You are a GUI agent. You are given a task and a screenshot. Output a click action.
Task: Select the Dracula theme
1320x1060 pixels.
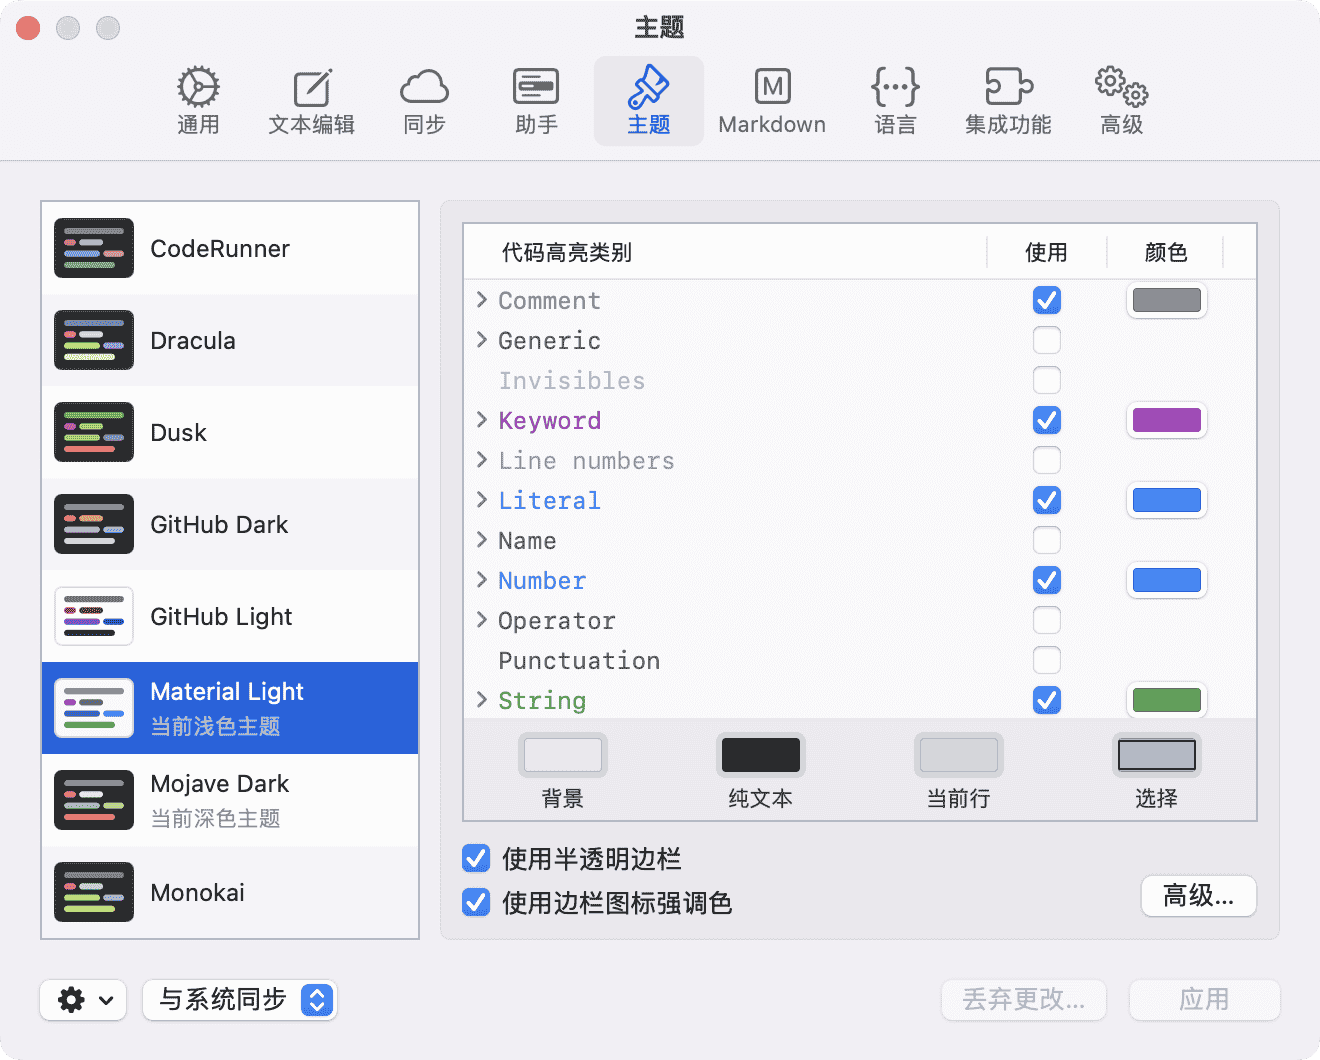[230, 340]
